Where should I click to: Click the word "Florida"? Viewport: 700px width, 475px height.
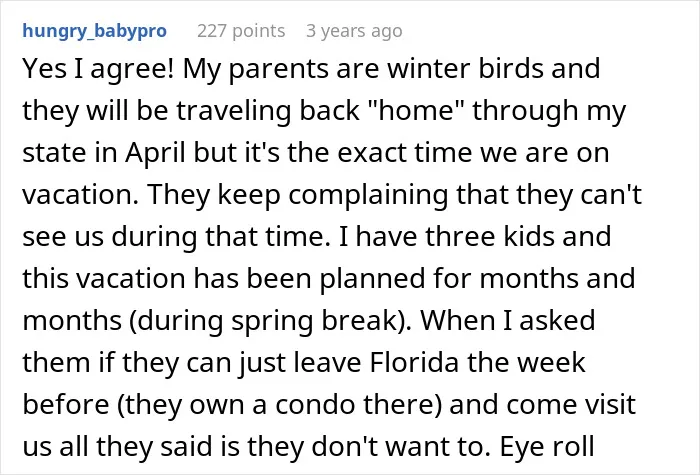(414, 362)
